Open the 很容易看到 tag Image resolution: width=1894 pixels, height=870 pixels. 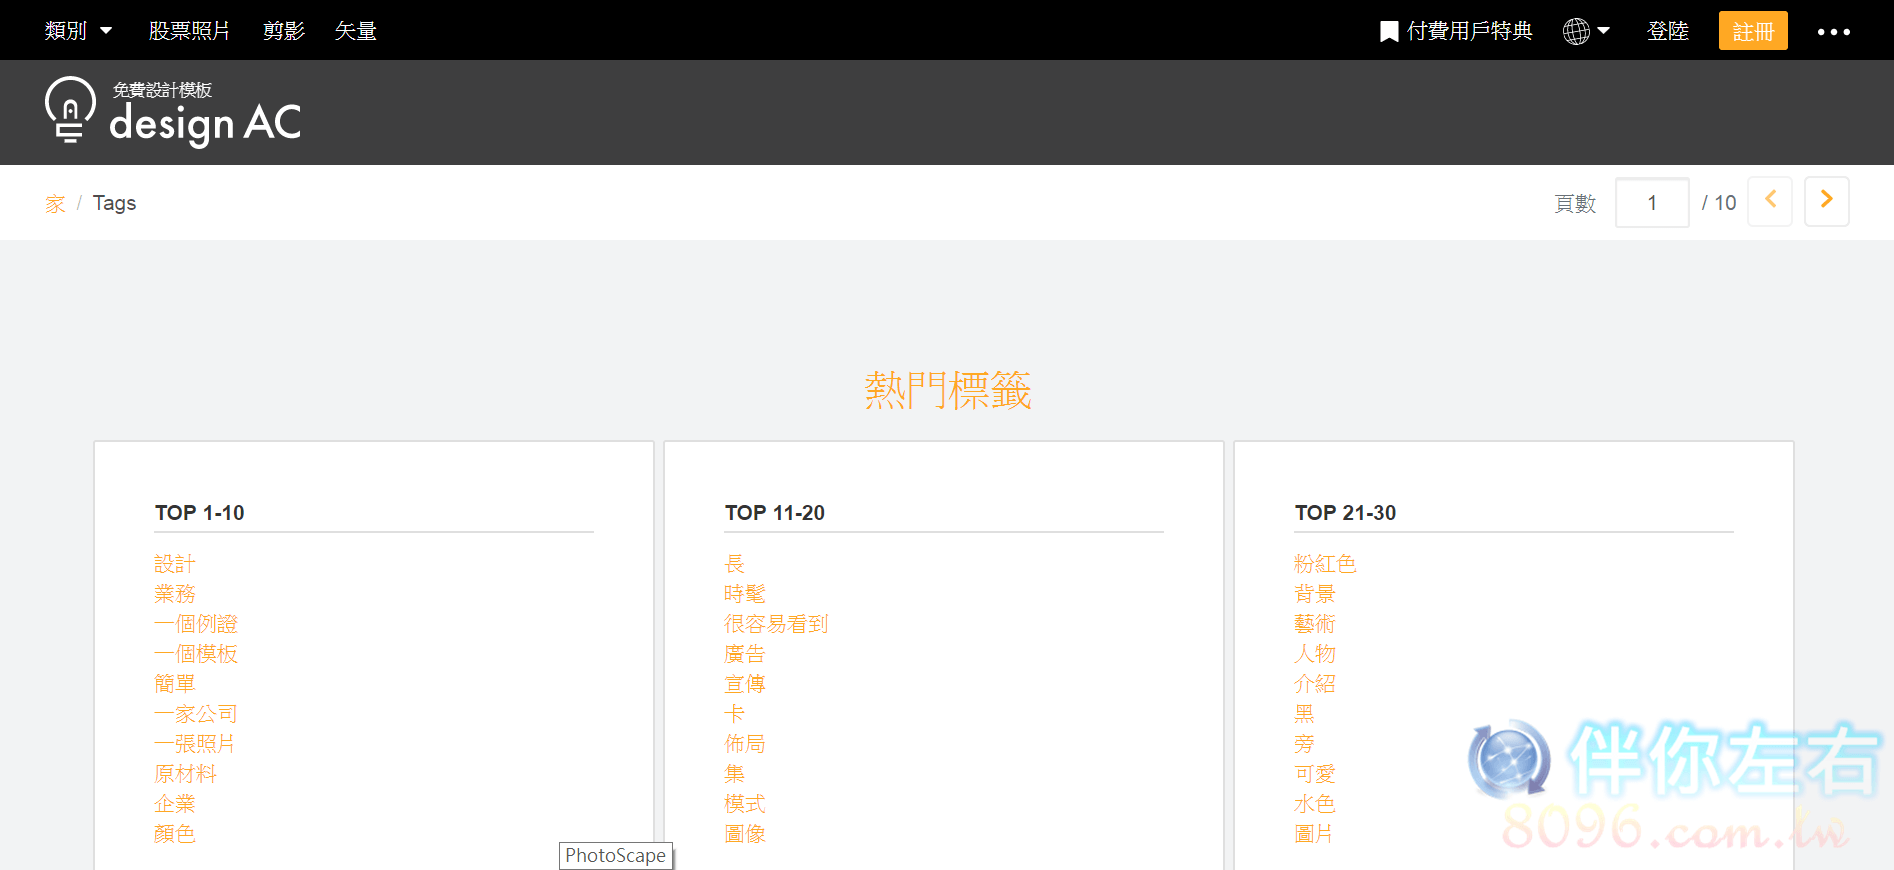tap(776, 624)
